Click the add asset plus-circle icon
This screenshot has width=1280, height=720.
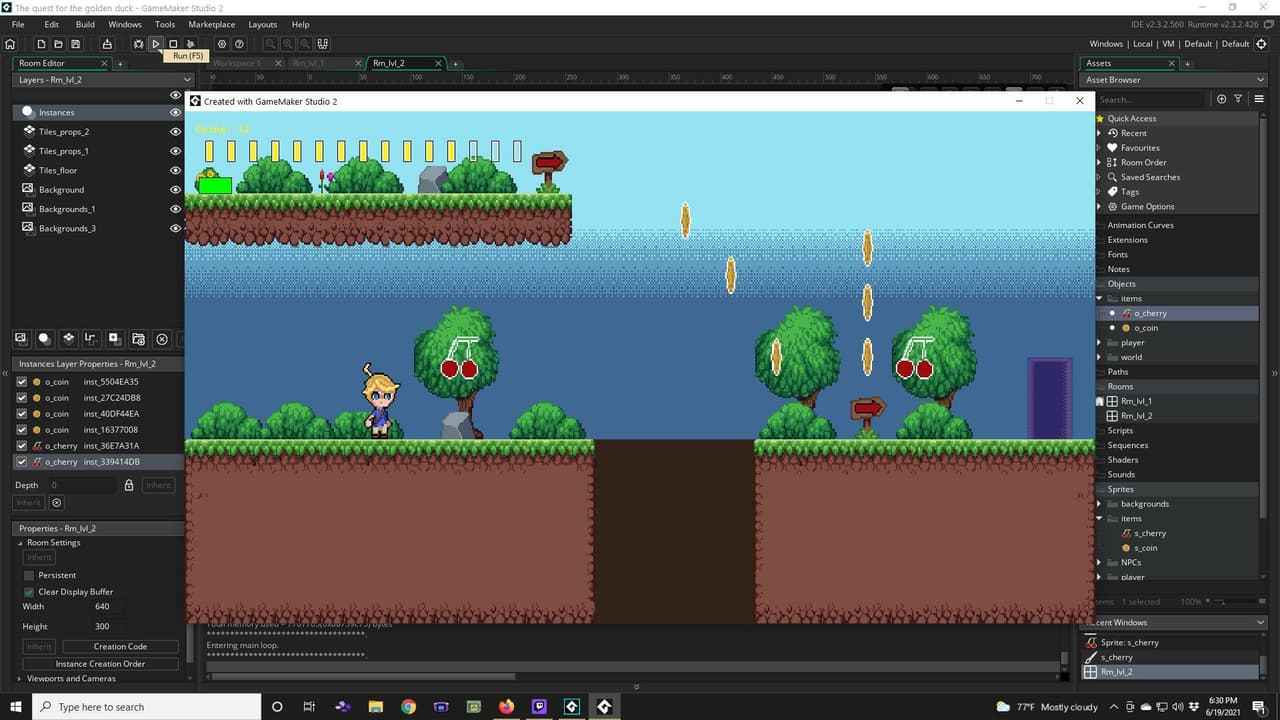1221,99
